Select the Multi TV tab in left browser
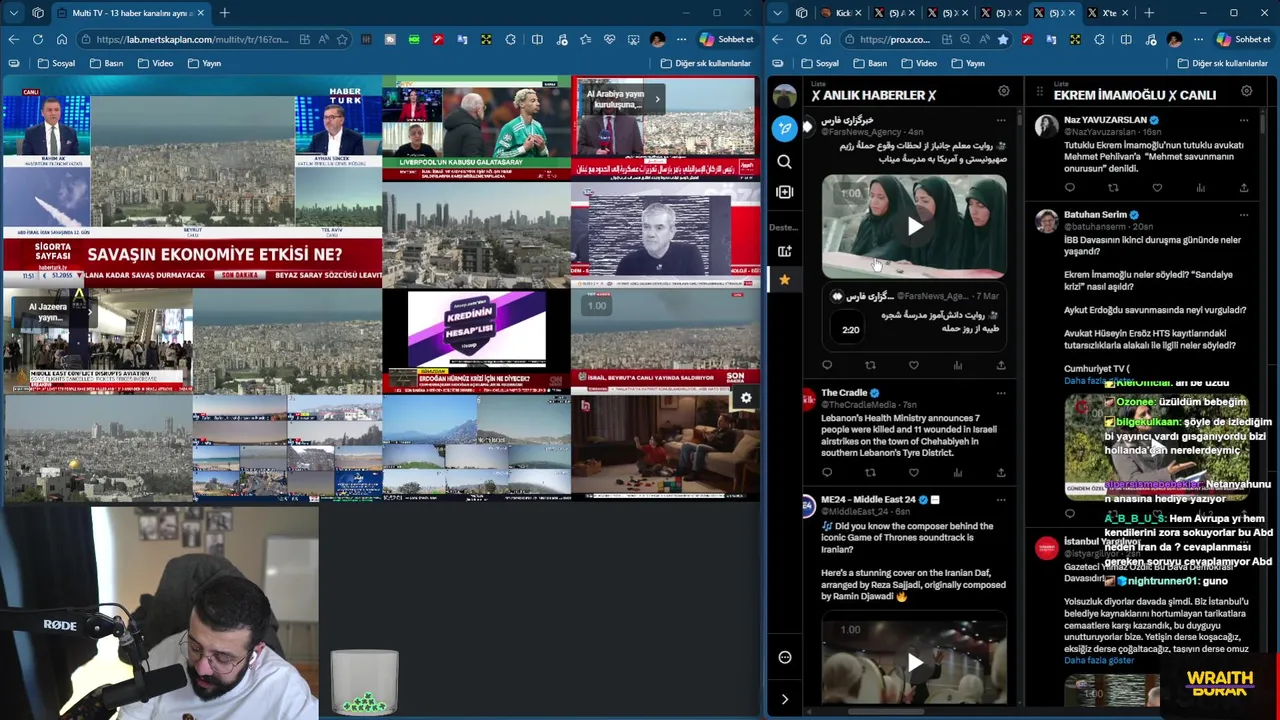This screenshot has width=1280, height=720. (129, 13)
